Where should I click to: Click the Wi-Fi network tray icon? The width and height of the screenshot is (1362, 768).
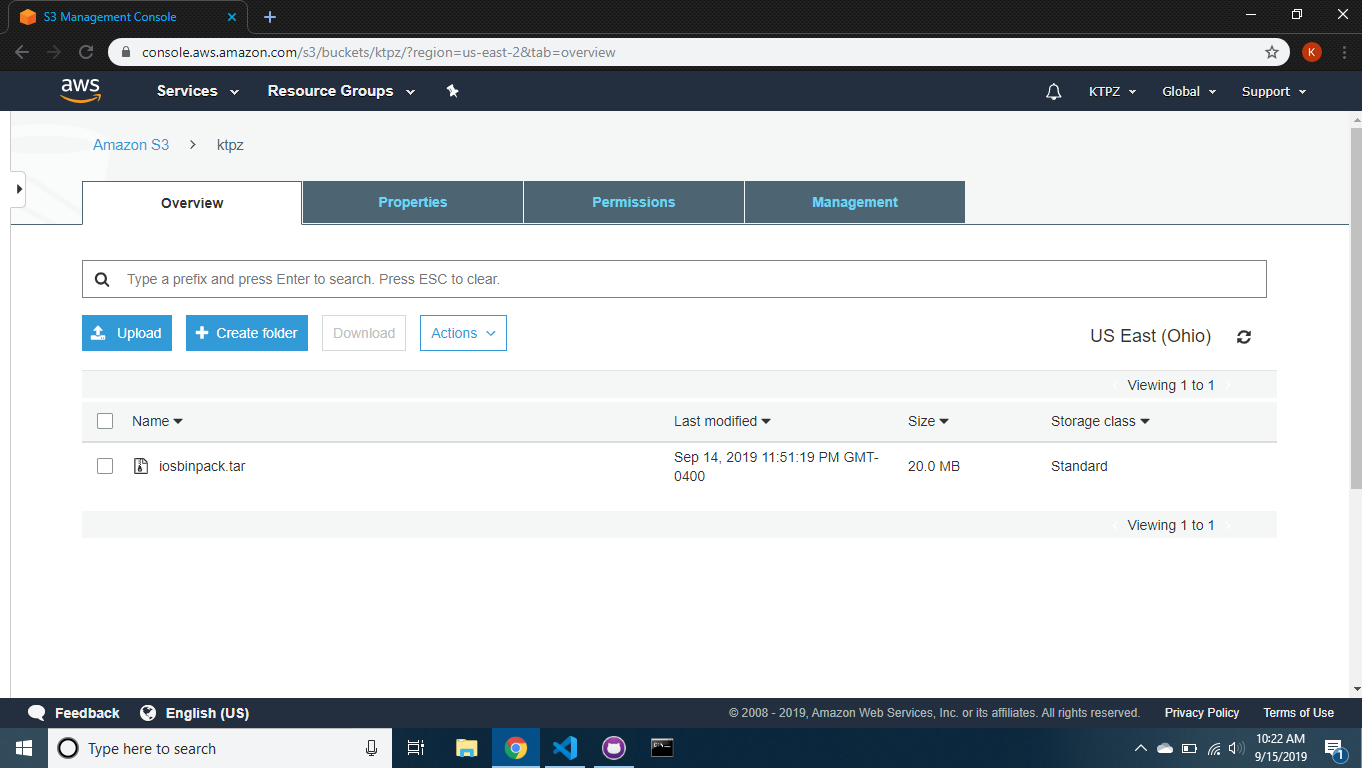pyautogui.click(x=1214, y=748)
